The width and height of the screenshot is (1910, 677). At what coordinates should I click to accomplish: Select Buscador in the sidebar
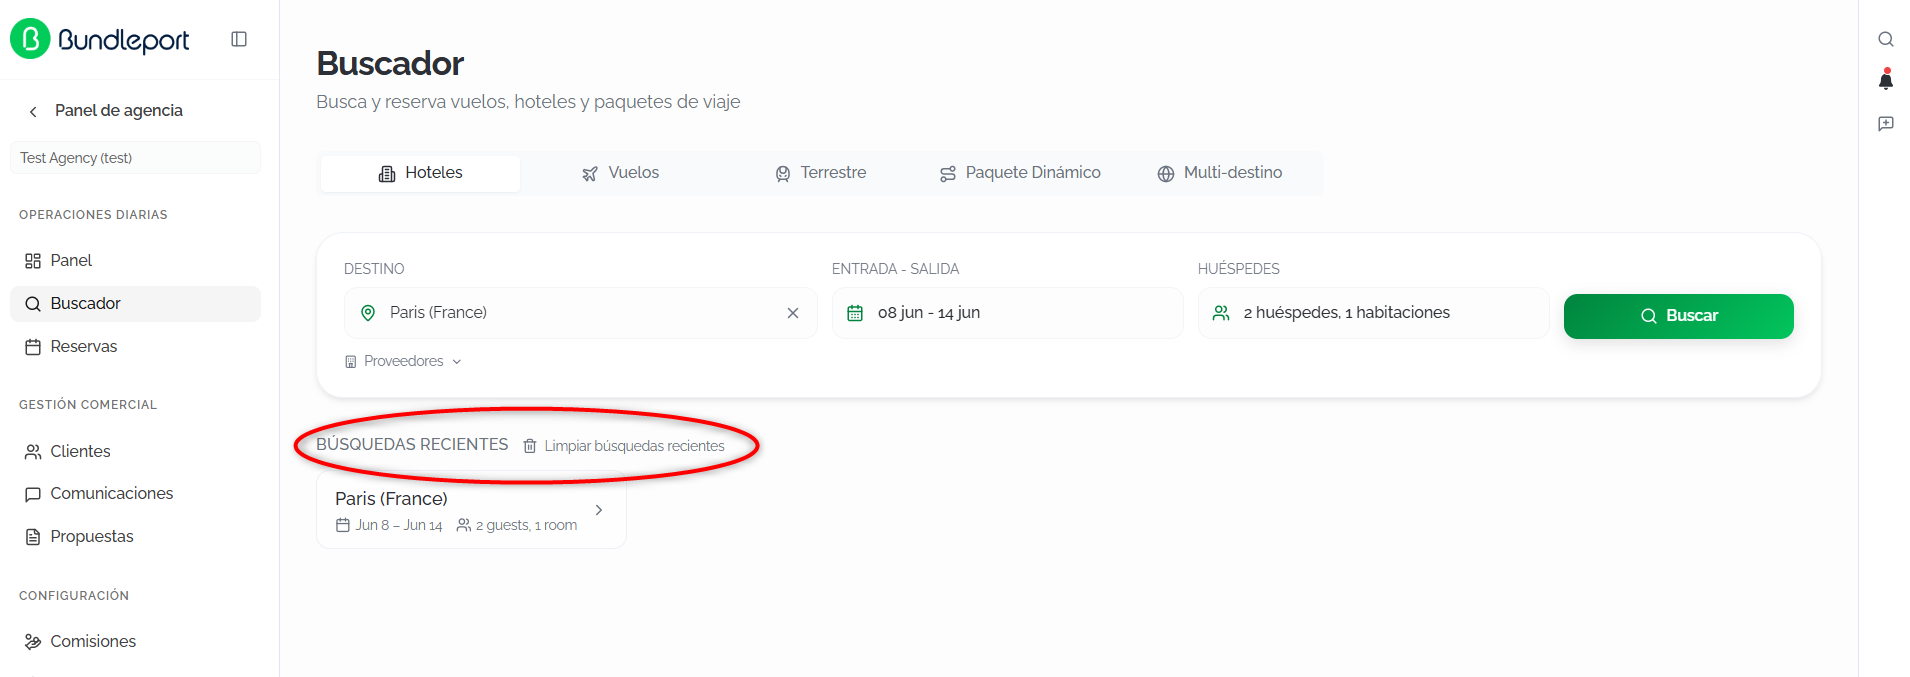click(135, 303)
